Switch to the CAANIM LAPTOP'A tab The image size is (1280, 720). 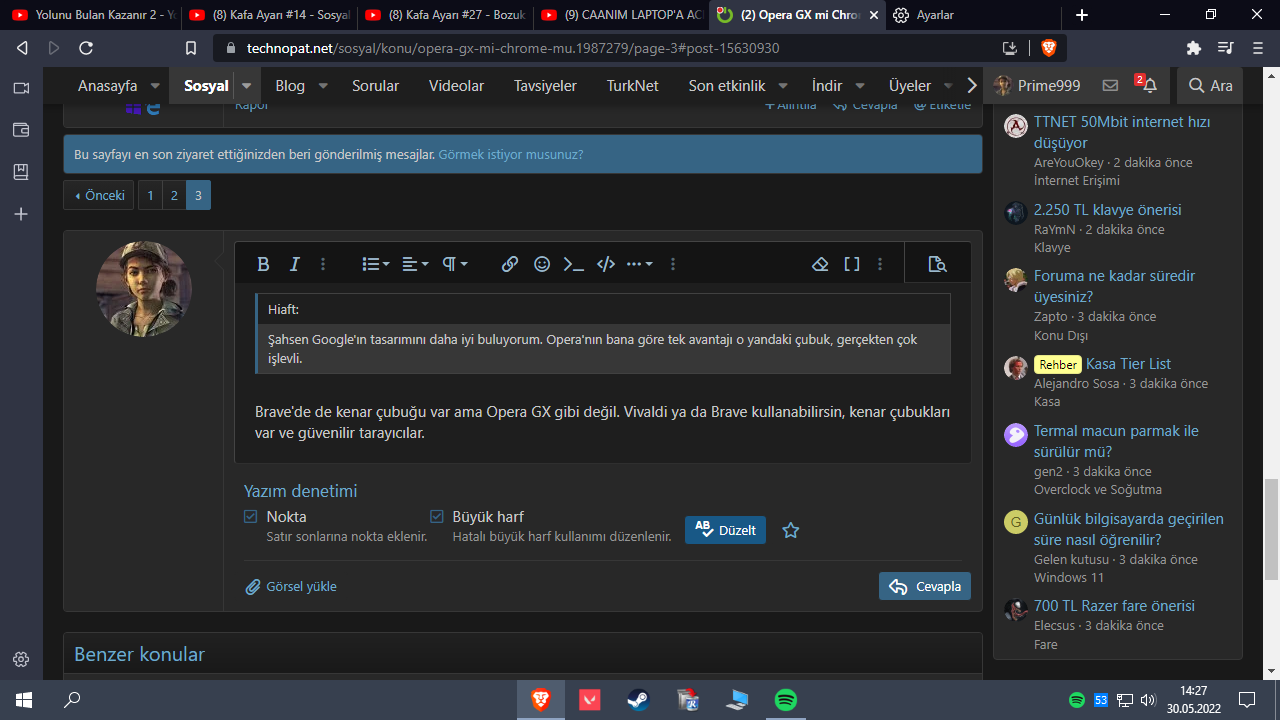pyautogui.click(x=621, y=15)
